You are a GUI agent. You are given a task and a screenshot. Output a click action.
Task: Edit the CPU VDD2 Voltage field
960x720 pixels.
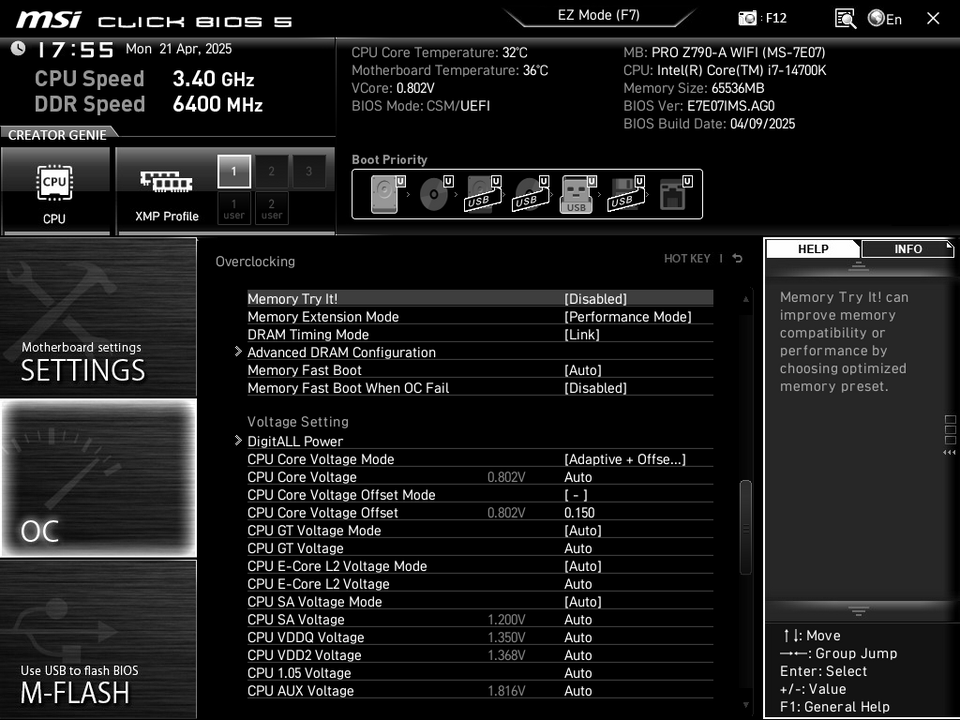click(578, 654)
